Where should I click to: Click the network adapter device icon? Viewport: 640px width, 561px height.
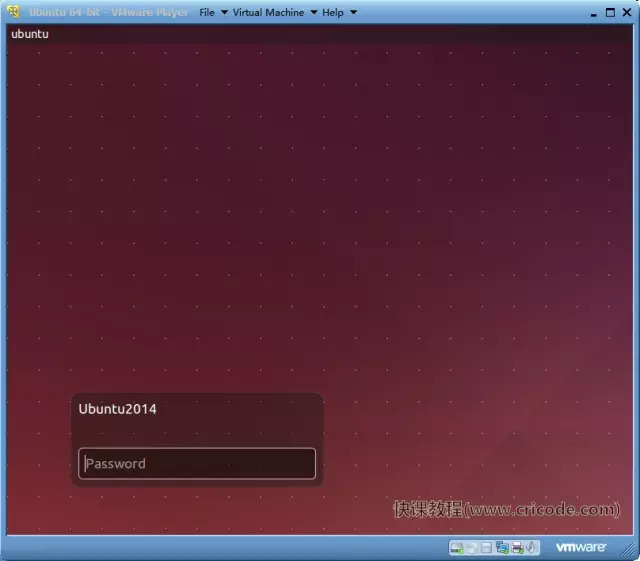tap(502, 548)
